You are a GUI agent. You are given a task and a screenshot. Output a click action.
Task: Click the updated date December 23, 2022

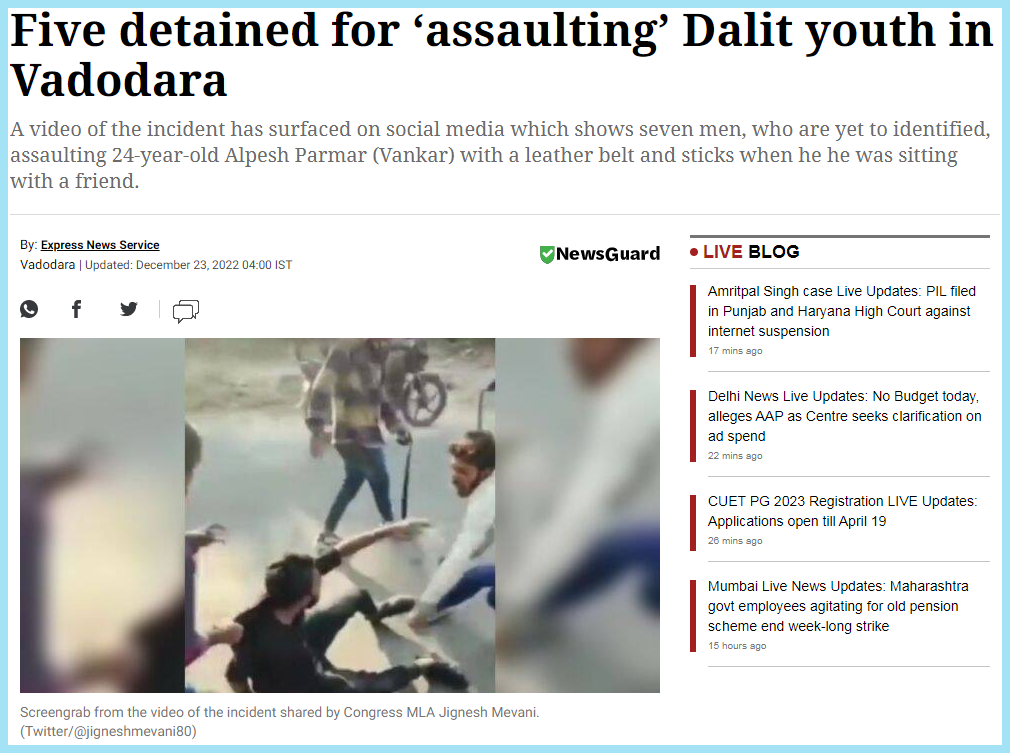188,265
